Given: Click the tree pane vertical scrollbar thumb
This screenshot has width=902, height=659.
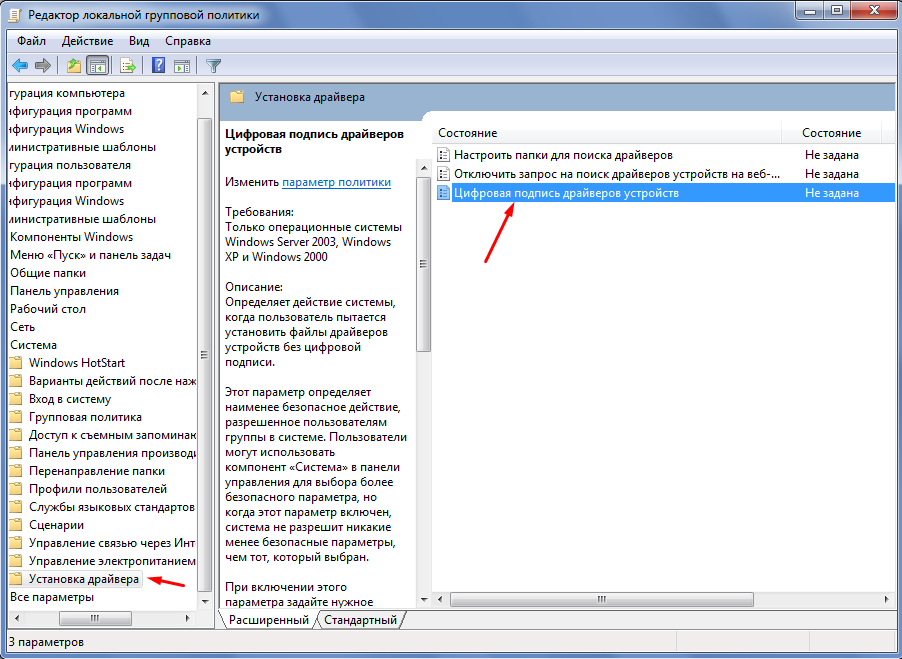Looking at the screenshot, I should [205, 355].
